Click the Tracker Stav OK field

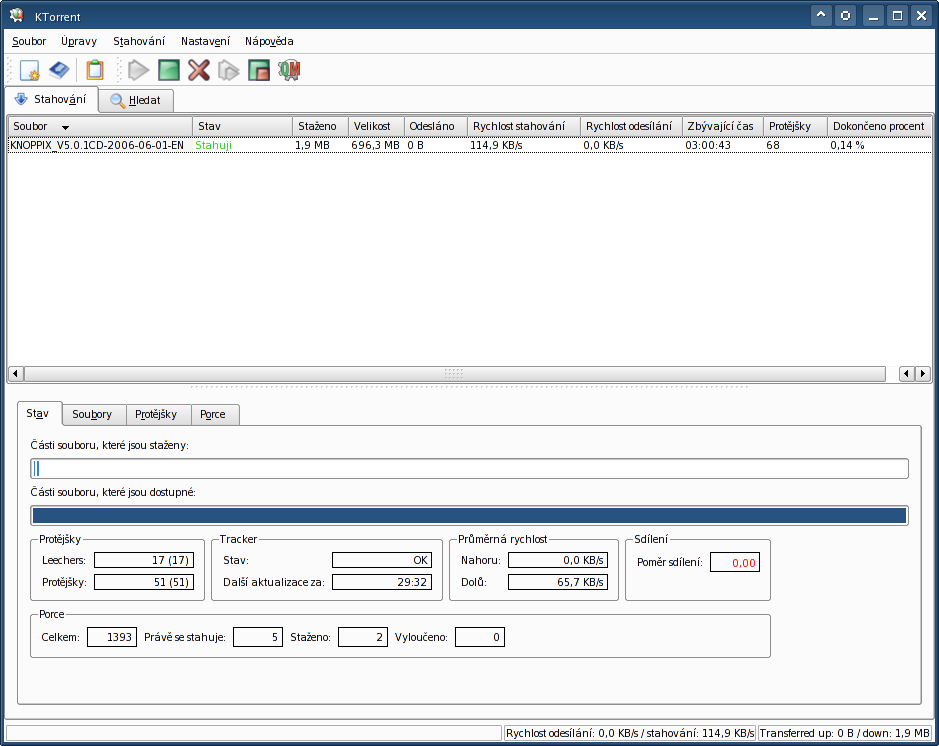point(382,560)
